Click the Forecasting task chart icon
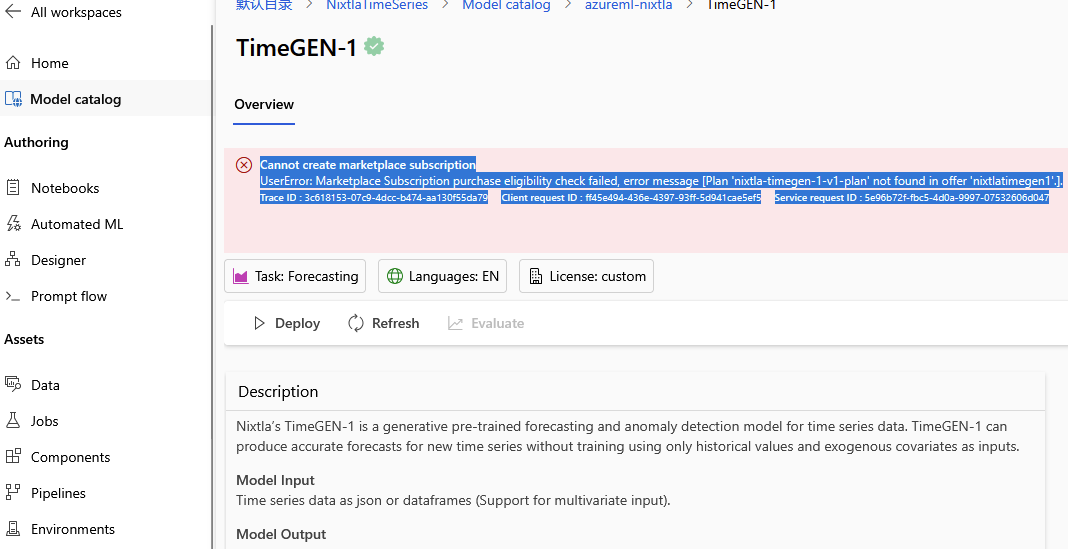 [240, 276]
